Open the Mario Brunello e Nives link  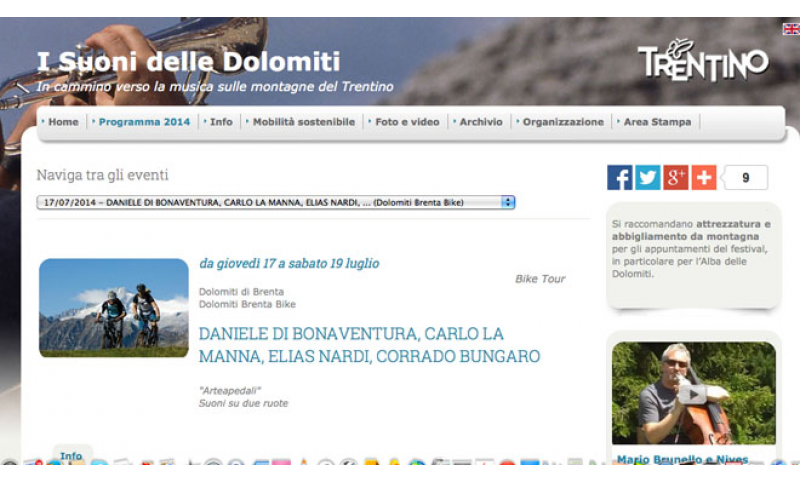point(682,459)
